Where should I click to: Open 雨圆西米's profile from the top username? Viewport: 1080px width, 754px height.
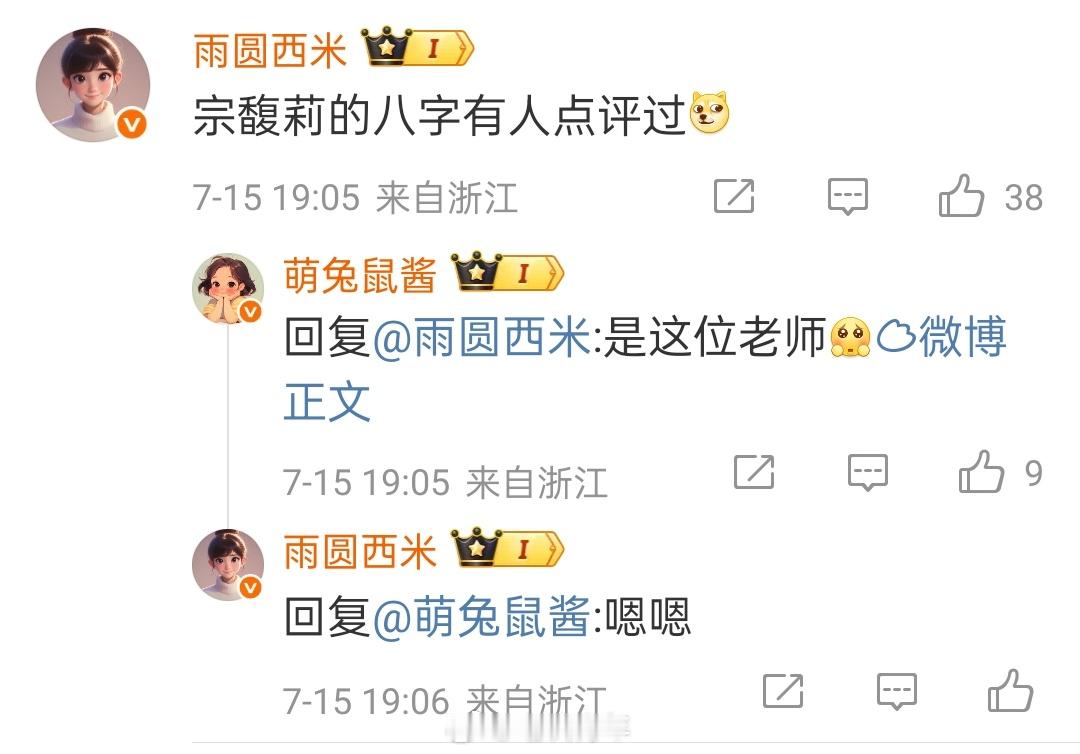coord(269,51)
